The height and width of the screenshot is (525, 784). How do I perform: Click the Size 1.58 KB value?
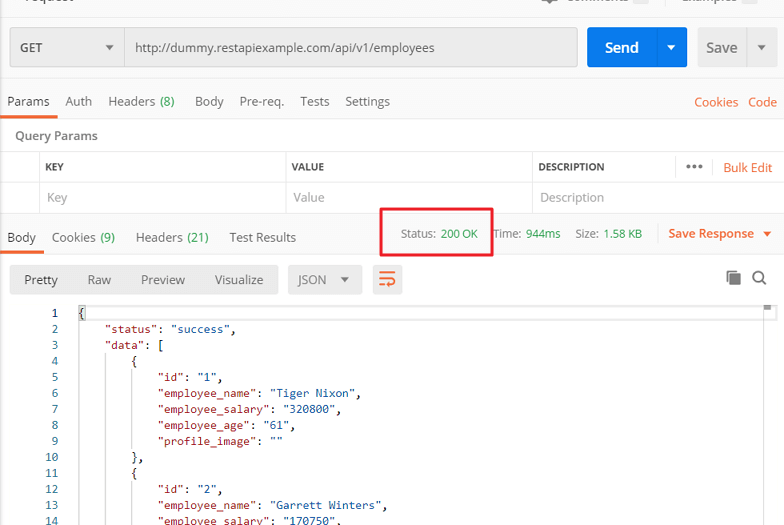tap(622, 234)
